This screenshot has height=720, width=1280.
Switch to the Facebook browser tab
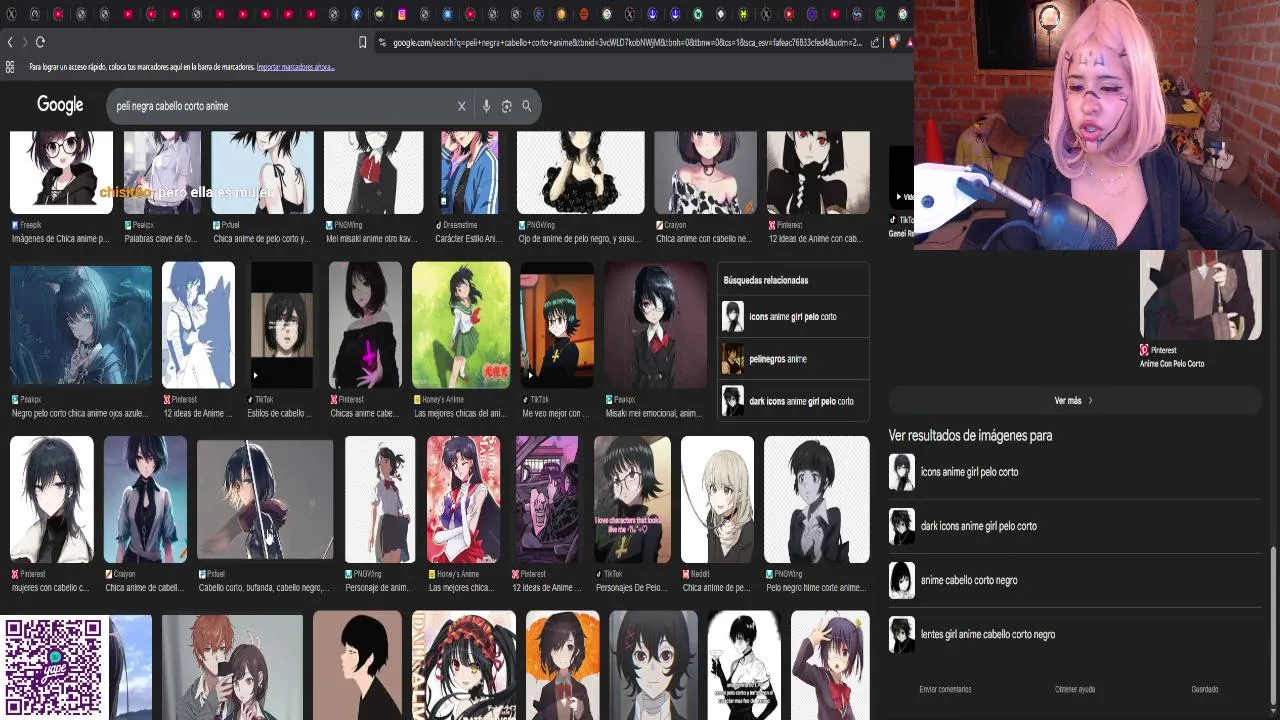[356, 14]
